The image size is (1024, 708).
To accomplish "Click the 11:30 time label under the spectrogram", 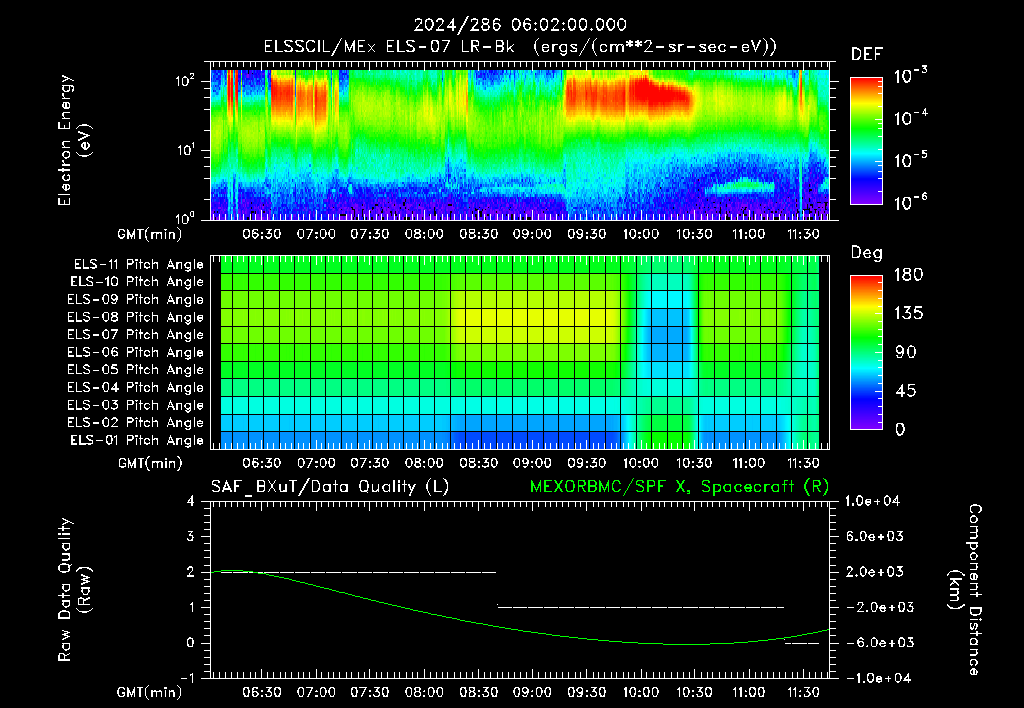I will pyautogui.click(x=803, y=234).
